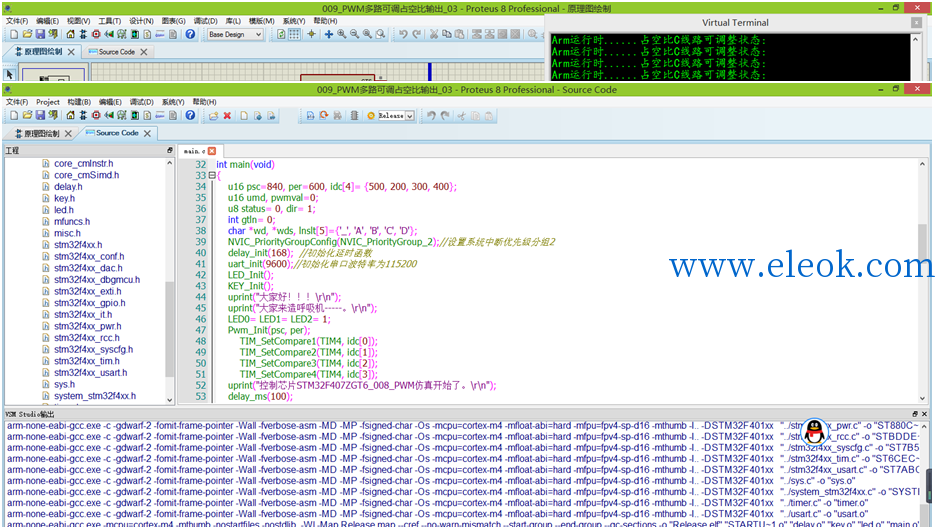935x527 pixels.
Task: Click the red delete file icon in Source Code toolbar
Action: pyautogui.click(x=227, y=116)
